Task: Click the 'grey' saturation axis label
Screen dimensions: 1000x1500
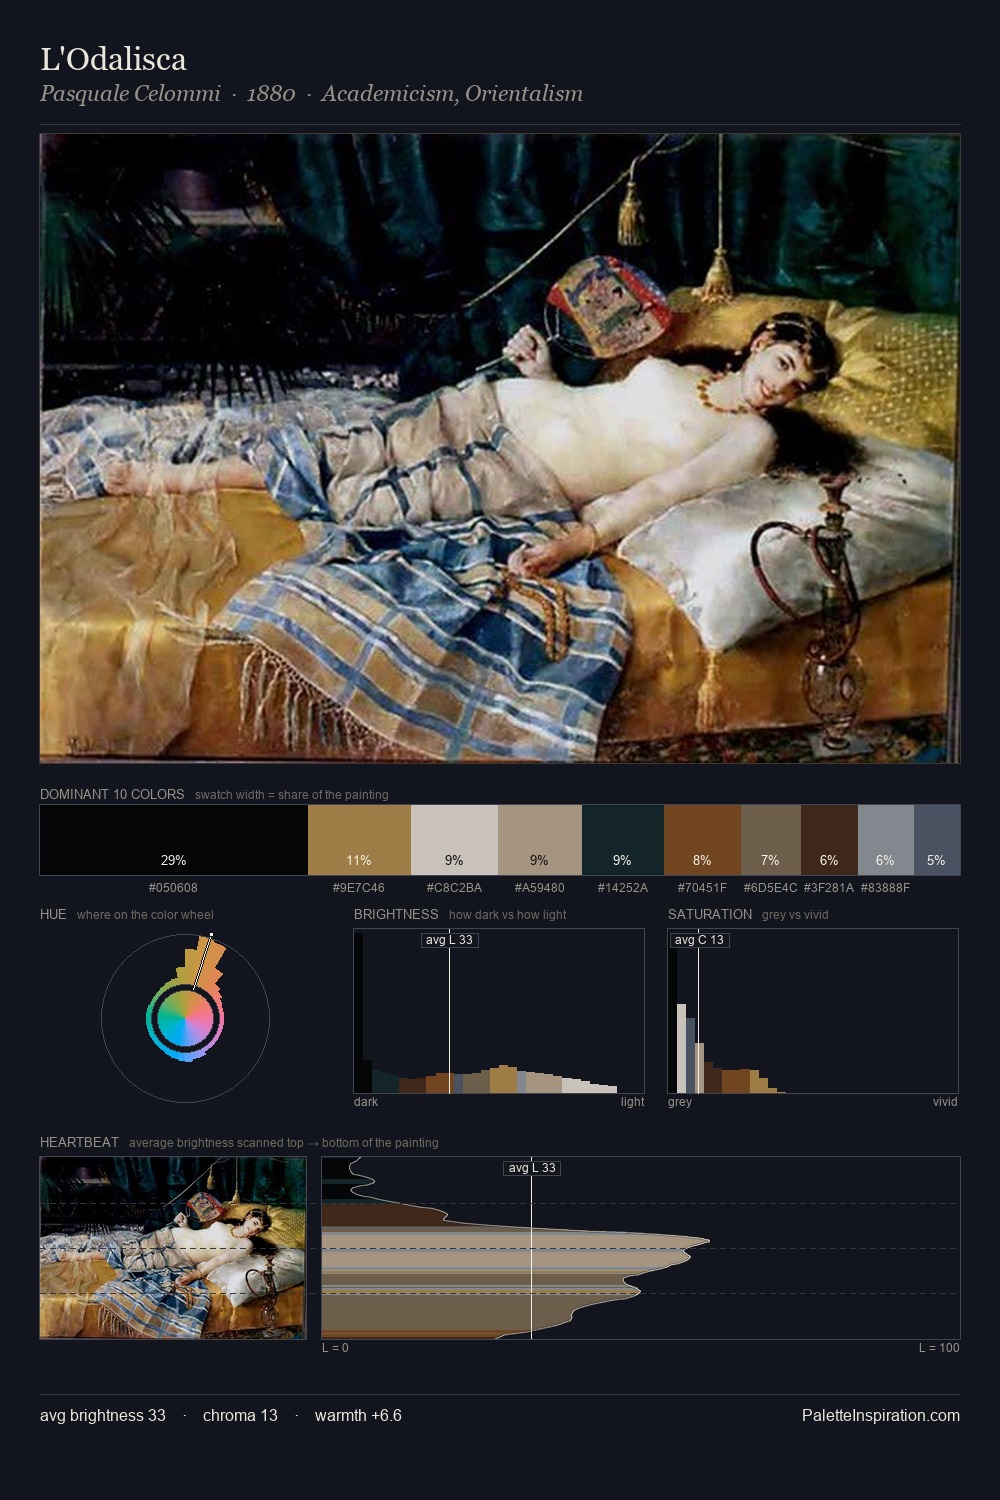Action: click(x=680, y=1102)
